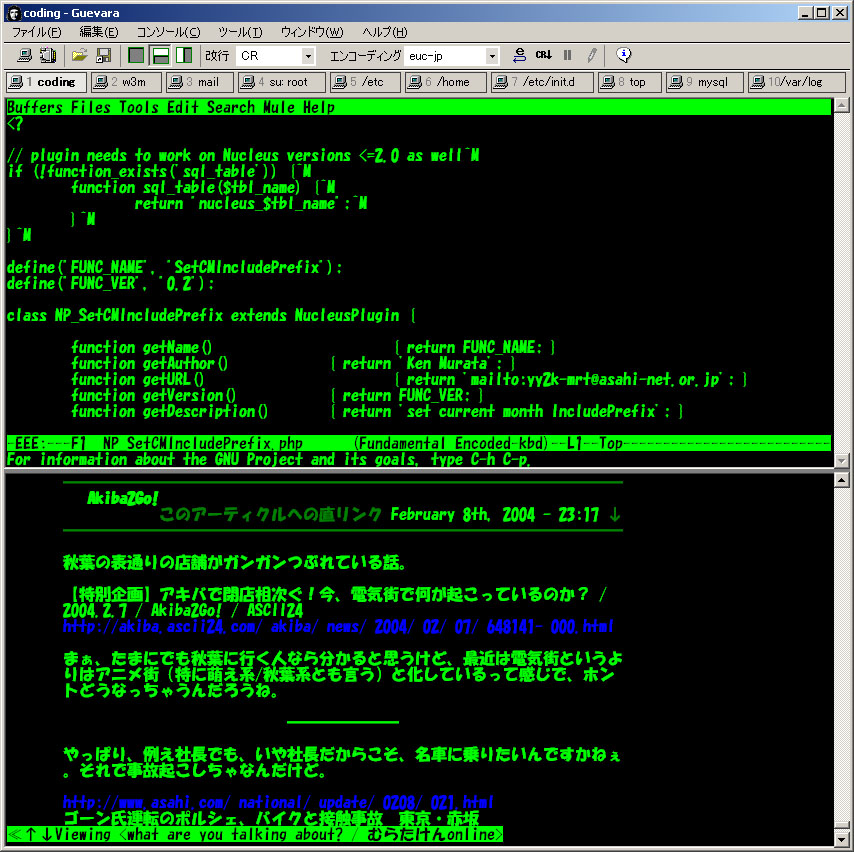Click the pencil edit icon in toolbar
This screenshot has height=852, width=854.
[x=592, y=56]
